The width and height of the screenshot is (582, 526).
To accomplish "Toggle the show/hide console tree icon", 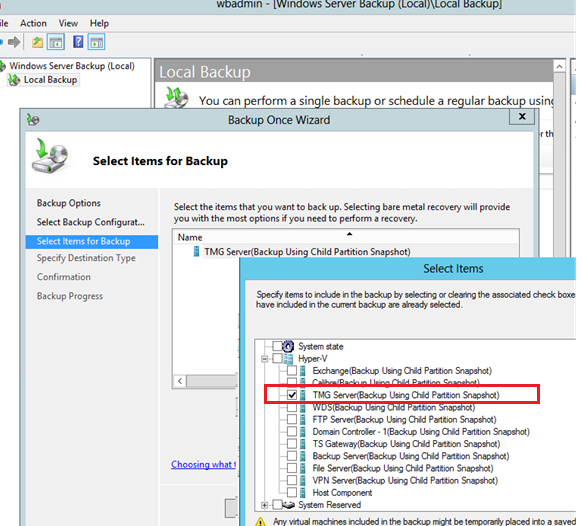I will (x=56, y=42).
